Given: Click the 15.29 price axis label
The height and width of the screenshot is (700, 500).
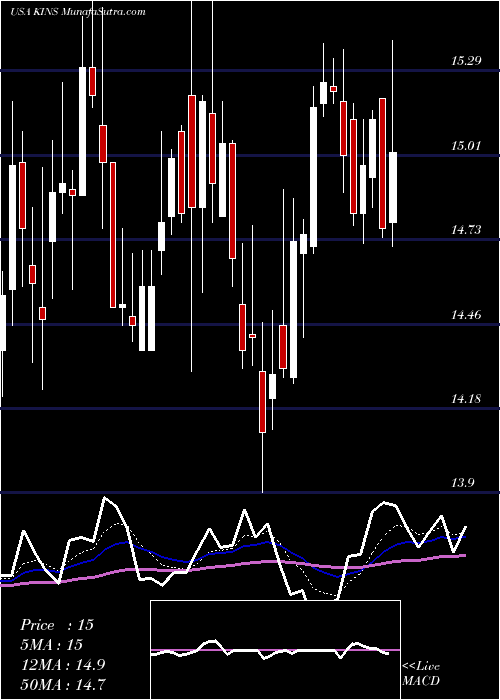Looking at the screenshot, I should [466, 61].
